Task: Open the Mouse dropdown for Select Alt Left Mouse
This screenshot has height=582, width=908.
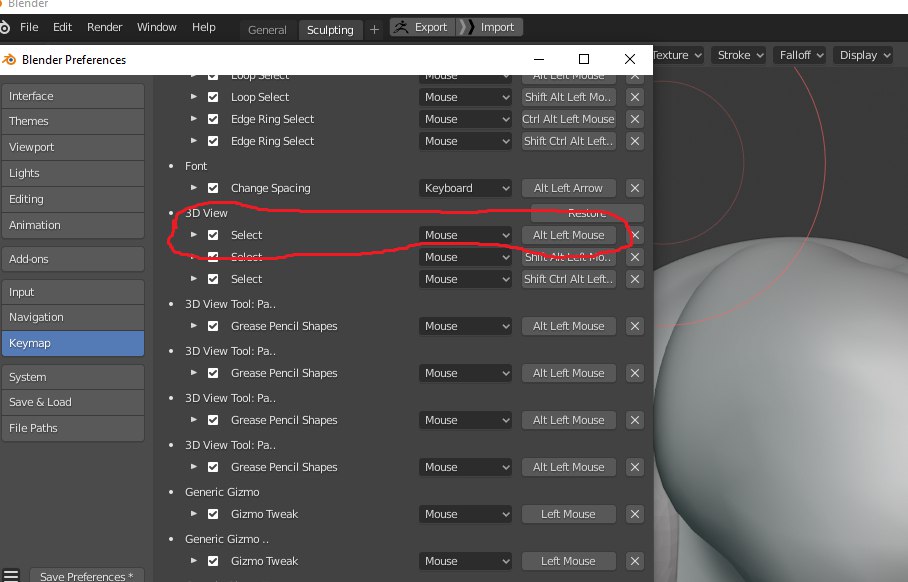Action: (466, 235)
